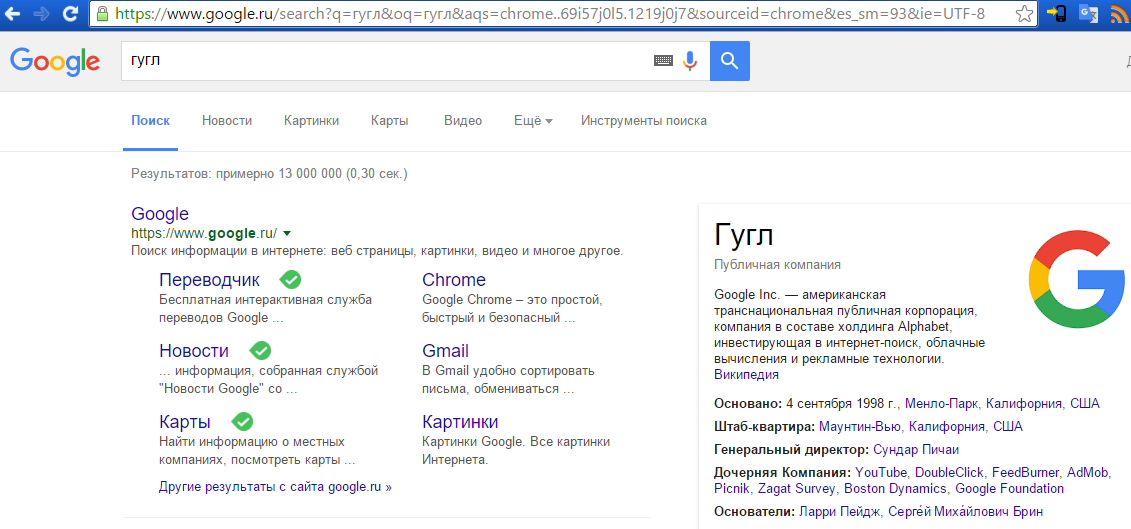Click the green checkmark beside Переводчик
Viewport: 1131px width, 529px height.
click(x=290, y=279)
